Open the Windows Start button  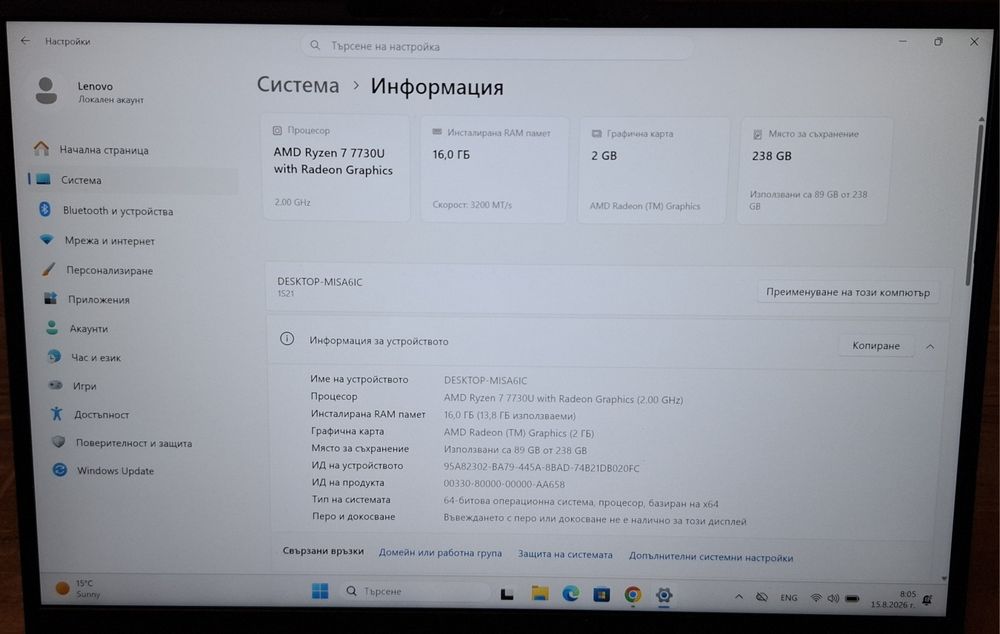[320, 591]
